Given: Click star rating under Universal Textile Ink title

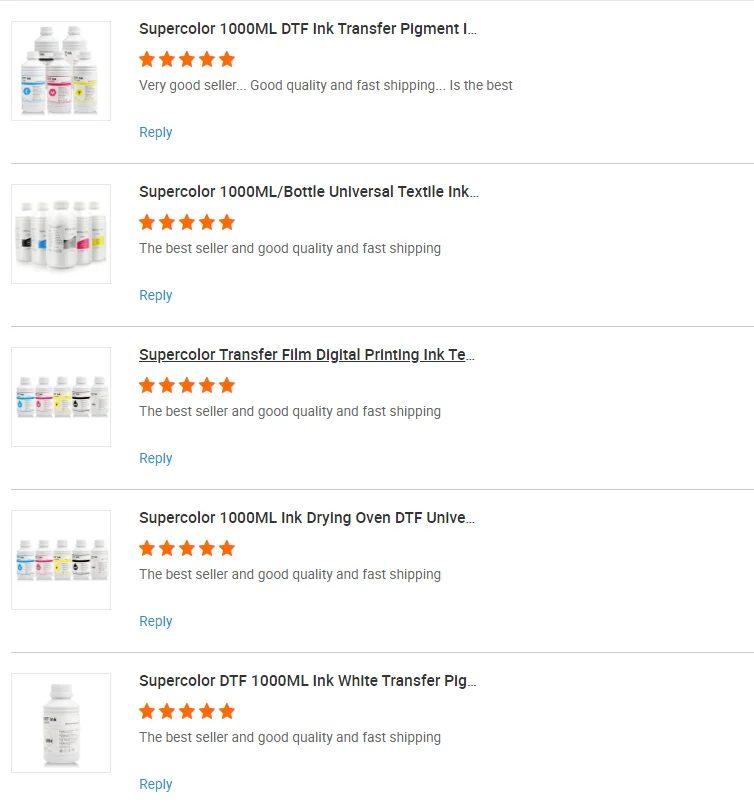Looking at the screenshot, I should pyautogui.click(x=187, y=222).
